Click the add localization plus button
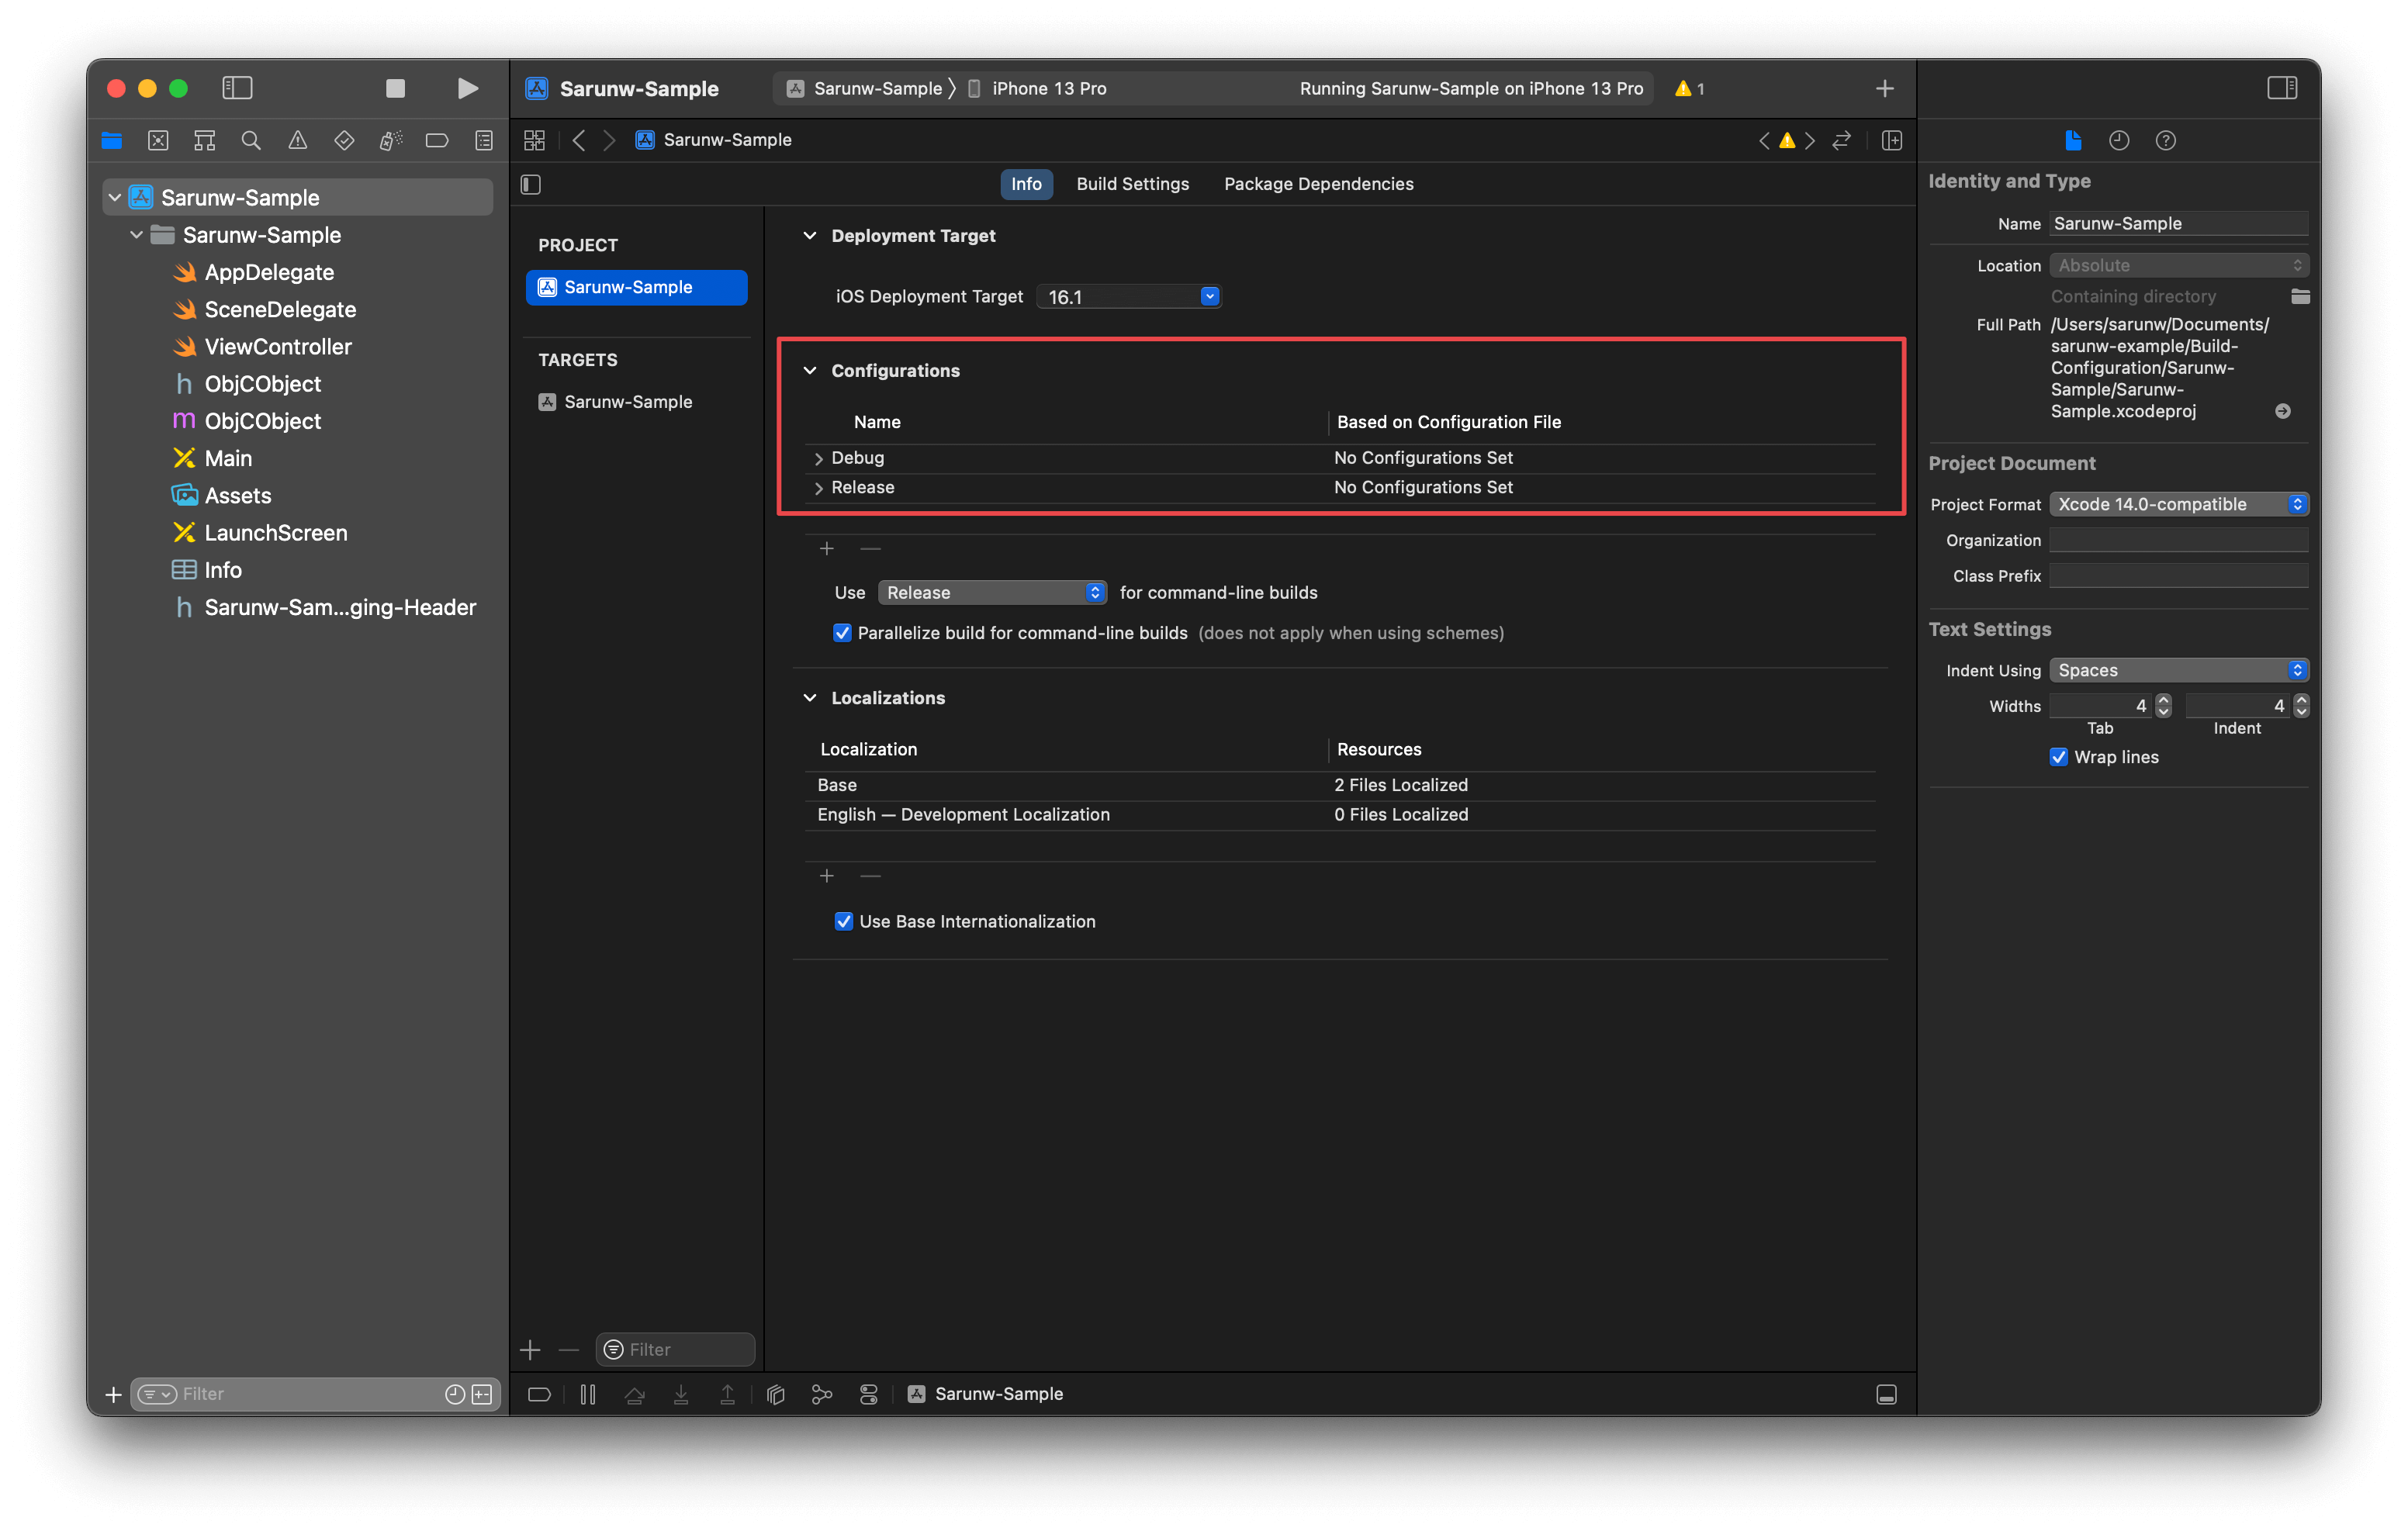The image size is (2408, 1531). tap(827, 873)
